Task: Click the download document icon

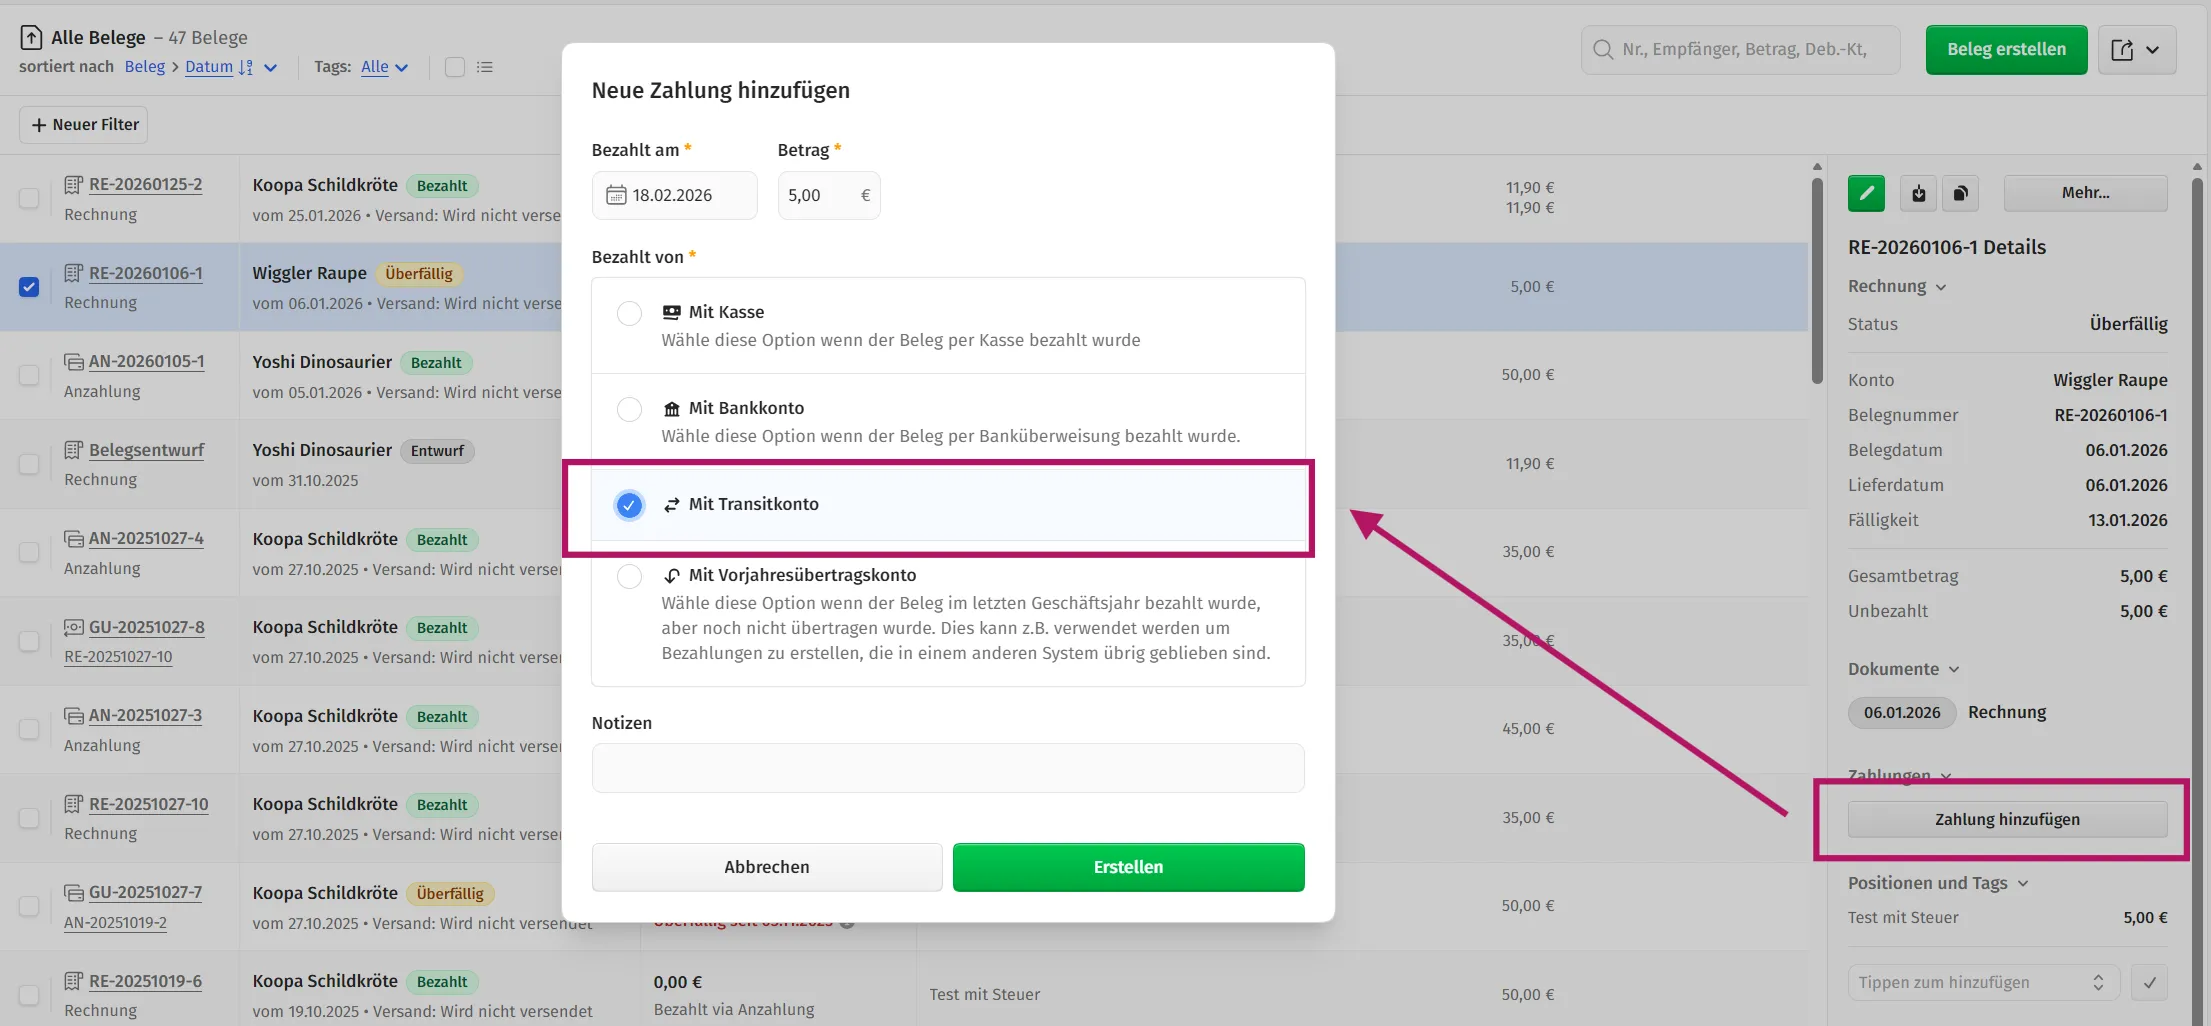Action: pos(1918,193)
